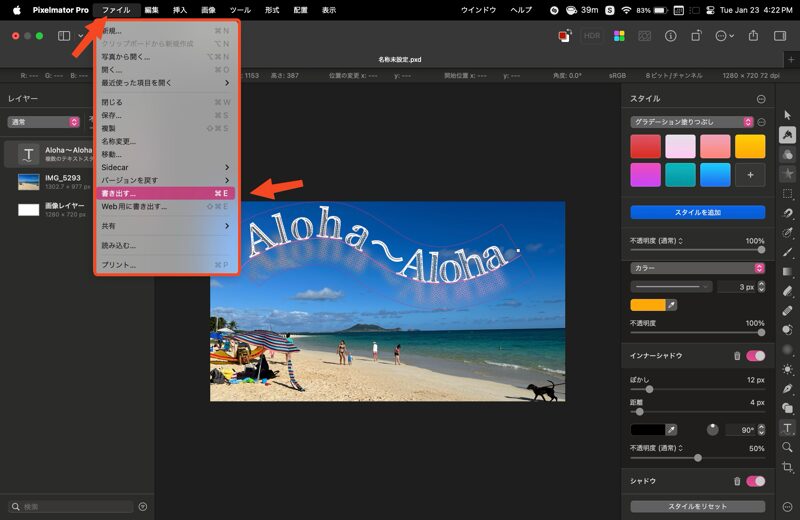Select the Style tool in the tool strip
Viewport: 800px width, 520px height.
787,135
